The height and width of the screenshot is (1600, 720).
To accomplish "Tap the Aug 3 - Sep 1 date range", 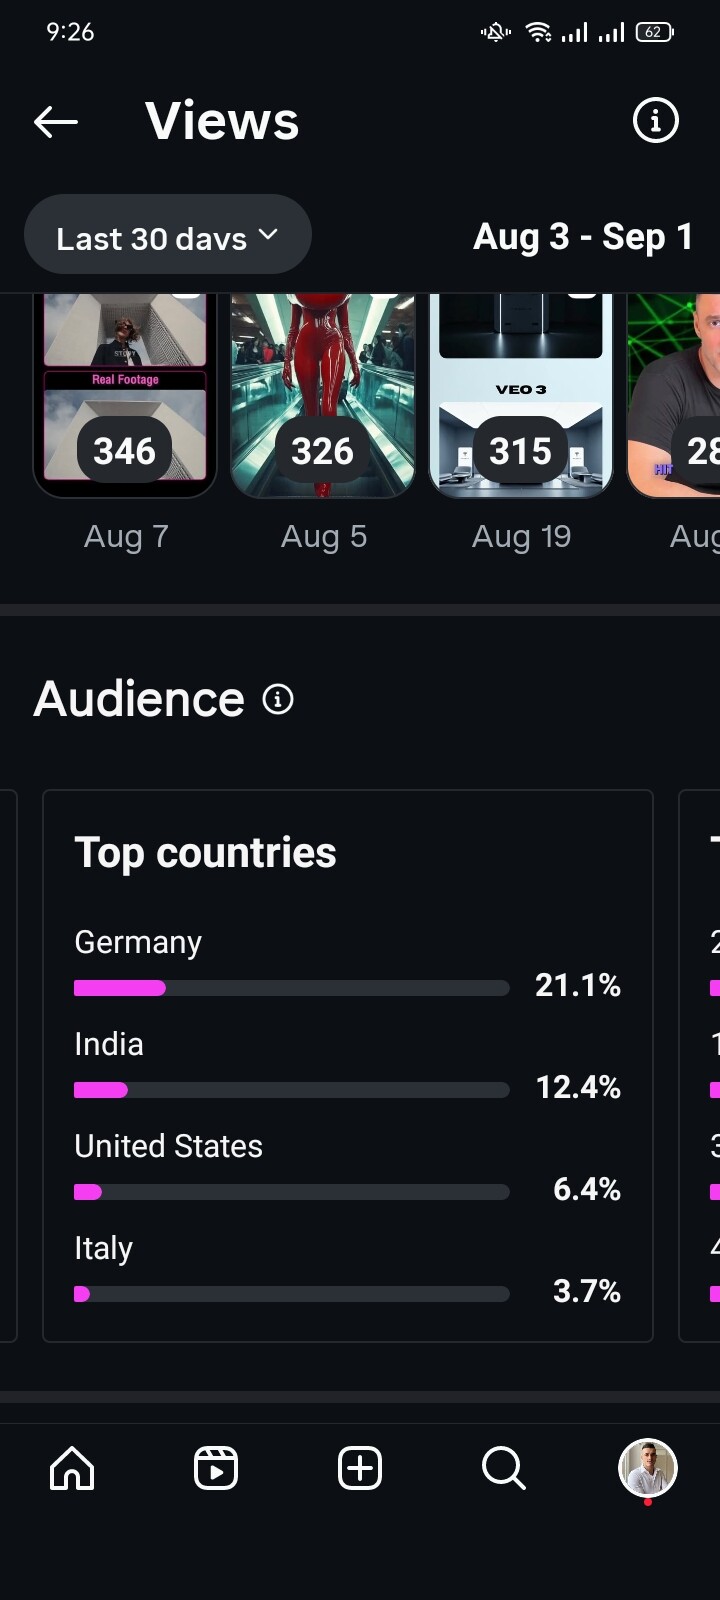I will [582, 237].
